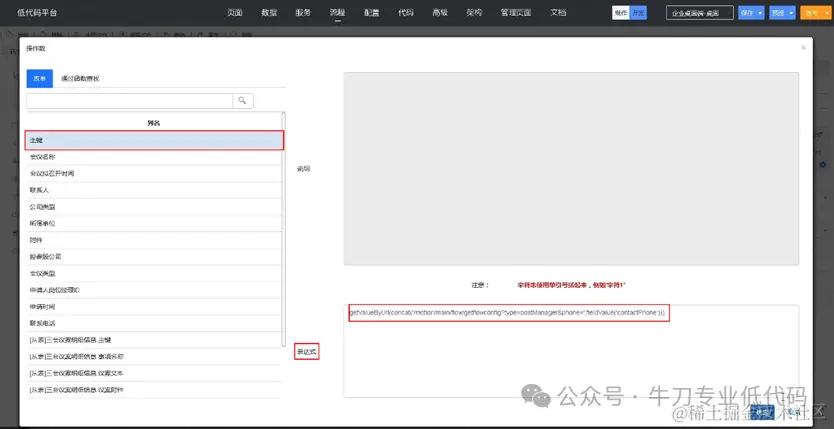Screen dimensions: 834x429
Task: Expand the 保存 button dropdown arrow
Action: 761,13
